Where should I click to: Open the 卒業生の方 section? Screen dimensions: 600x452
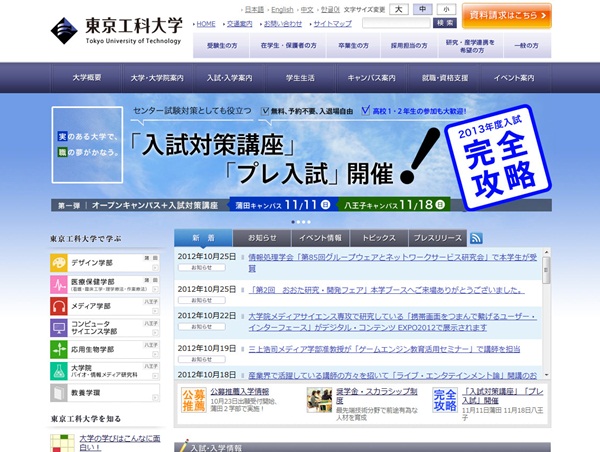353,46
